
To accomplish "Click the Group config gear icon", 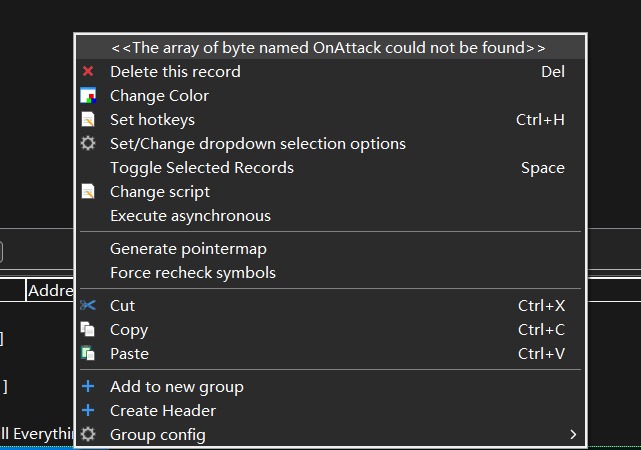I will (x=88, y=435).
